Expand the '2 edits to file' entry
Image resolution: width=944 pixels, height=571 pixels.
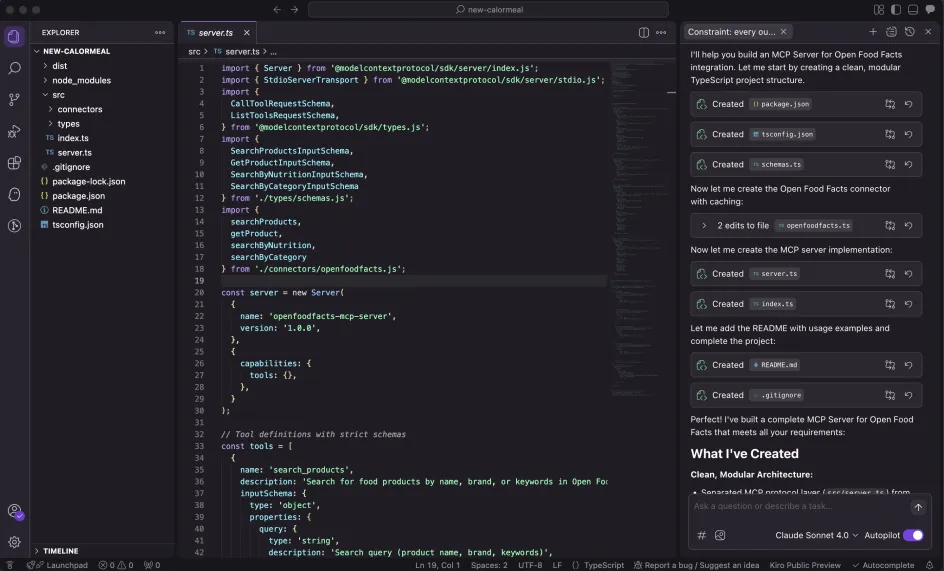point(704,226)
